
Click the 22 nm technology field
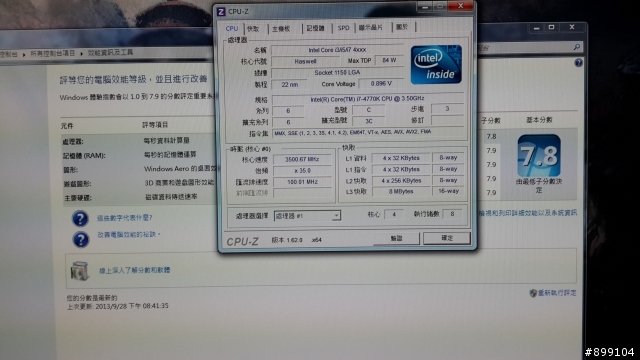[289, 85]
